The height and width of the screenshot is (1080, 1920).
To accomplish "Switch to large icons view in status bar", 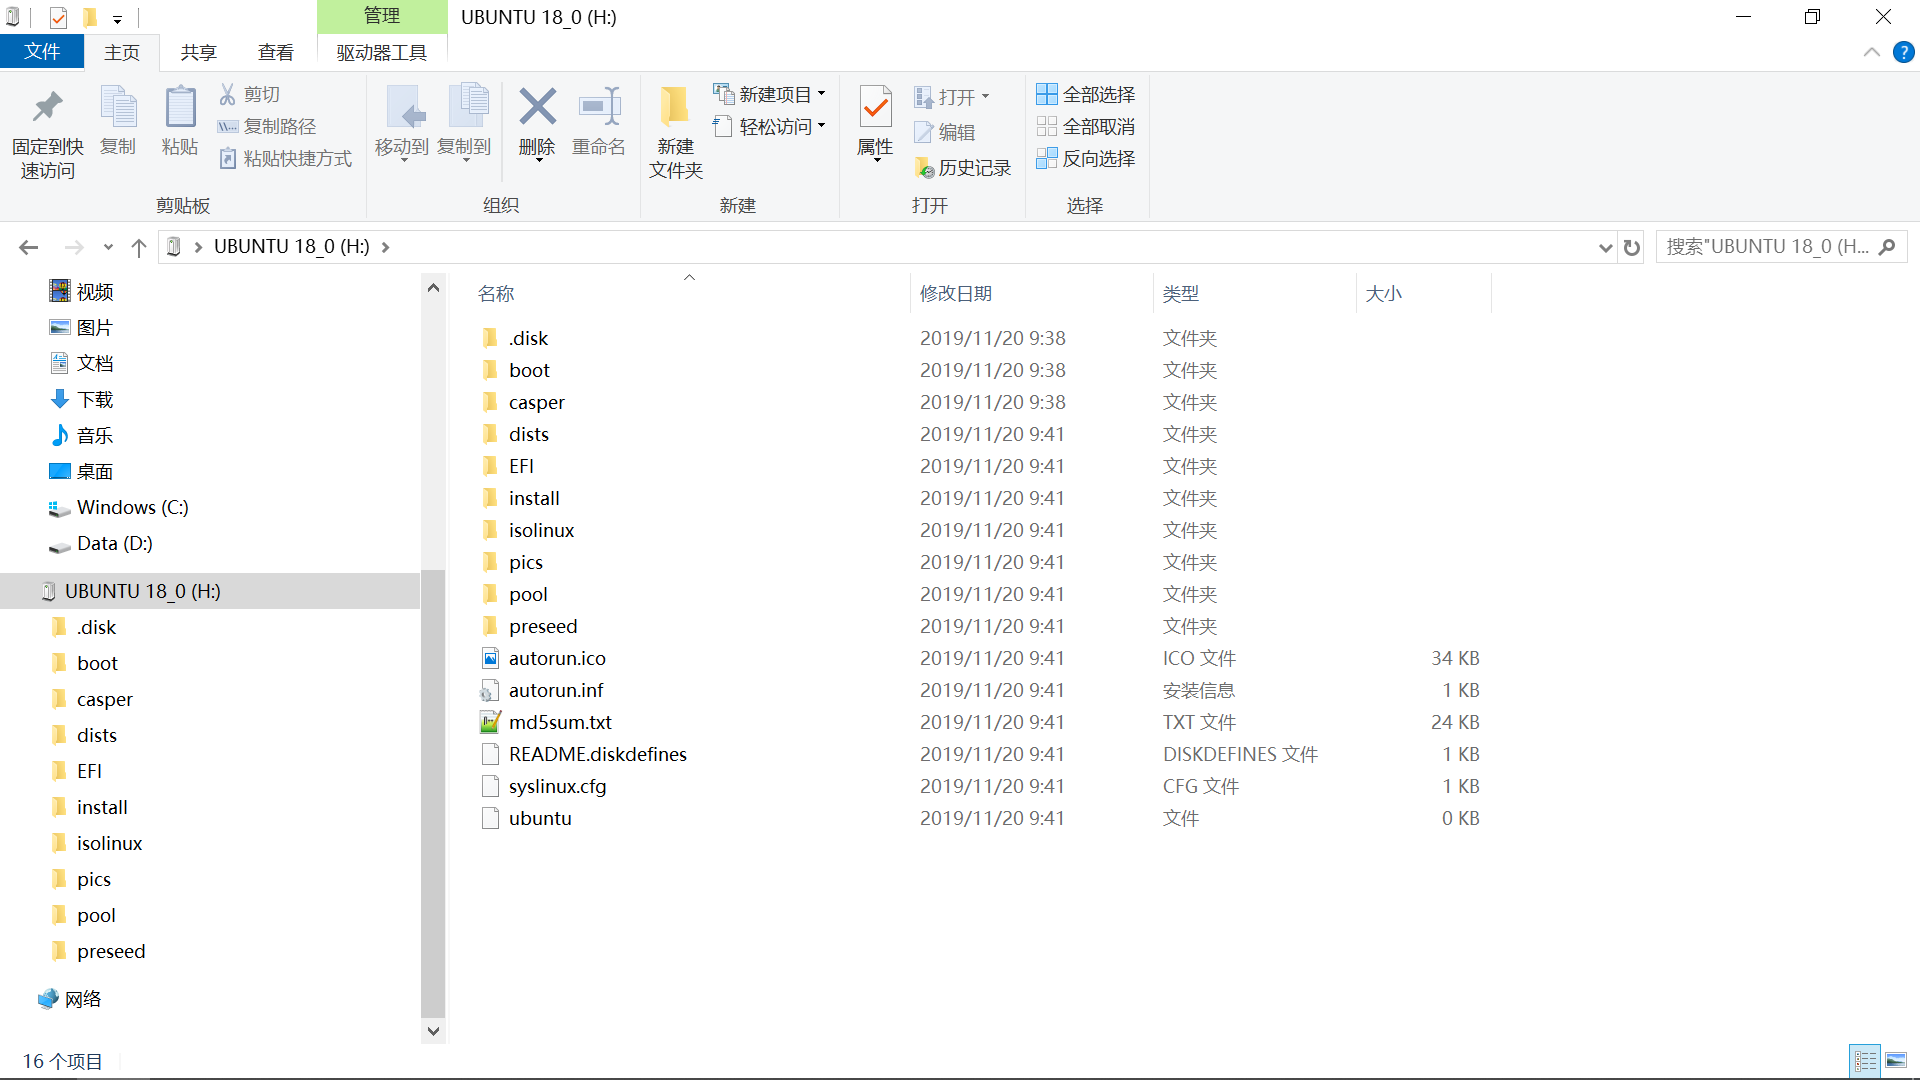I will 1896,1060.
